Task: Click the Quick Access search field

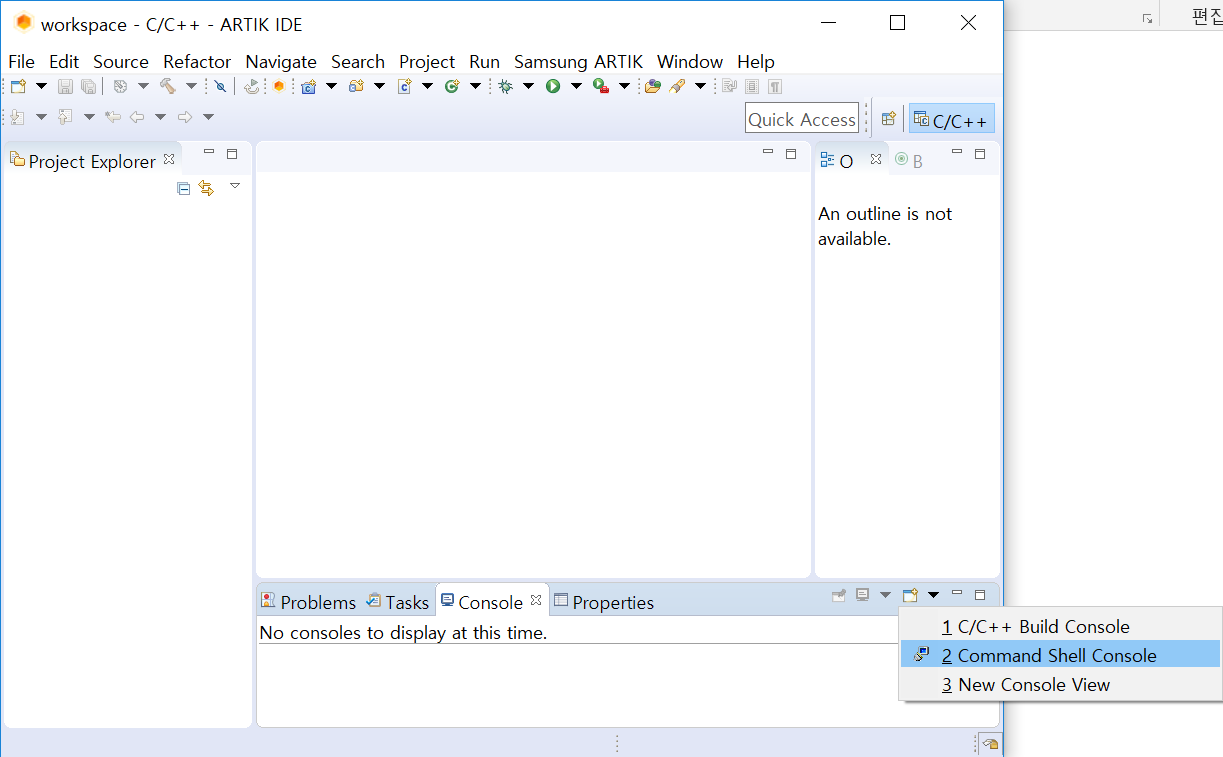Action: pyautogui.click(x=802, y=119)
